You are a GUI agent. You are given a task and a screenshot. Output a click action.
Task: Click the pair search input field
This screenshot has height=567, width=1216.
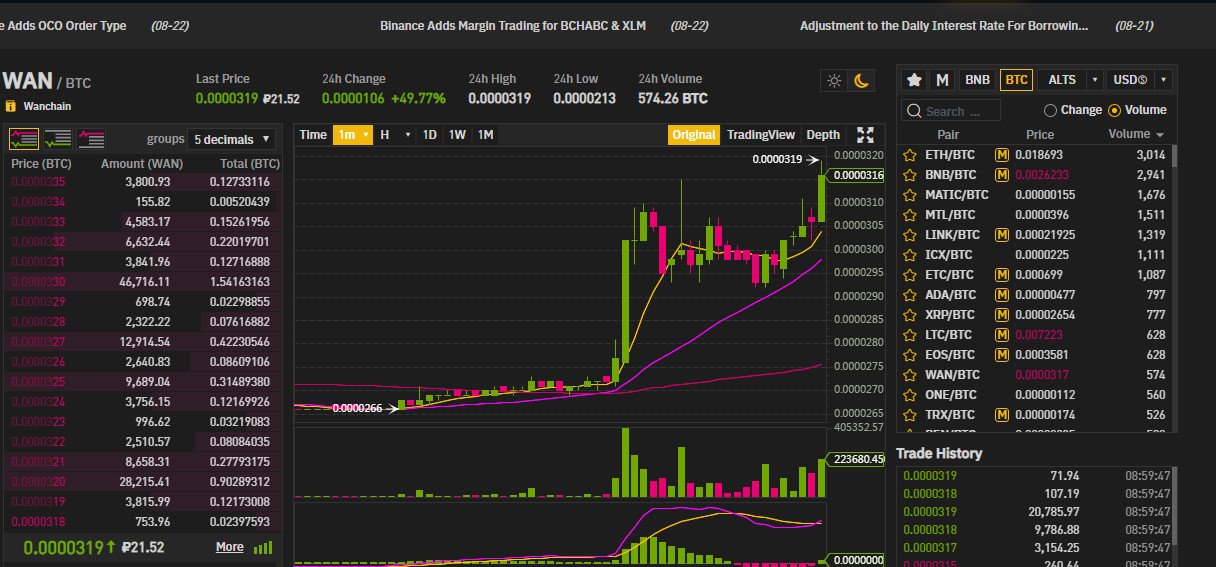[951, 111]
